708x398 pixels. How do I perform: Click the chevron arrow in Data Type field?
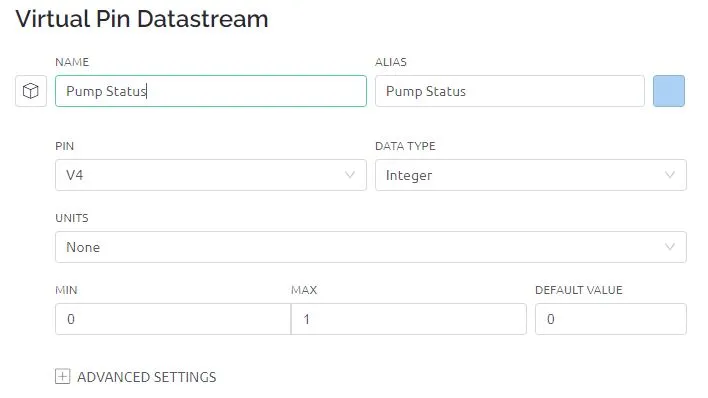tap(670, 175)
